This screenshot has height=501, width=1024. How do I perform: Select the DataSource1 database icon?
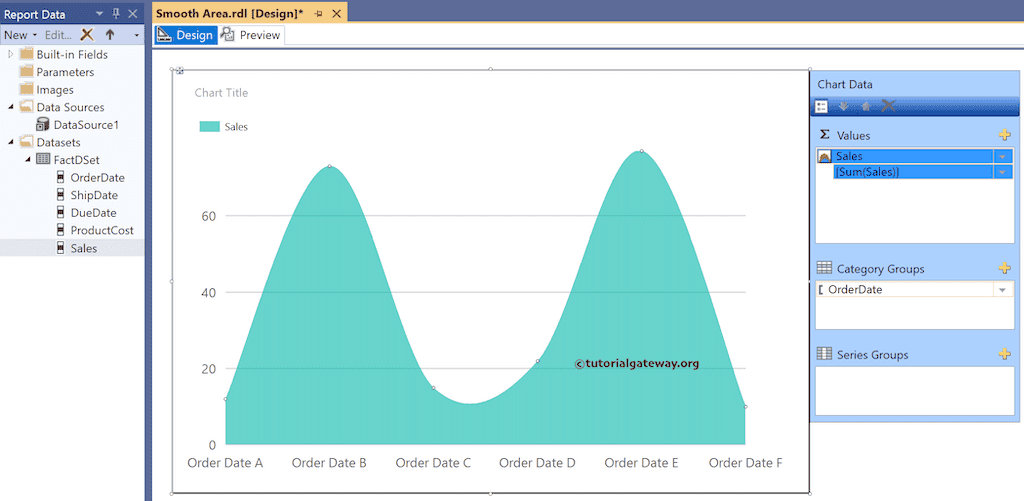[x=43, y=124]
